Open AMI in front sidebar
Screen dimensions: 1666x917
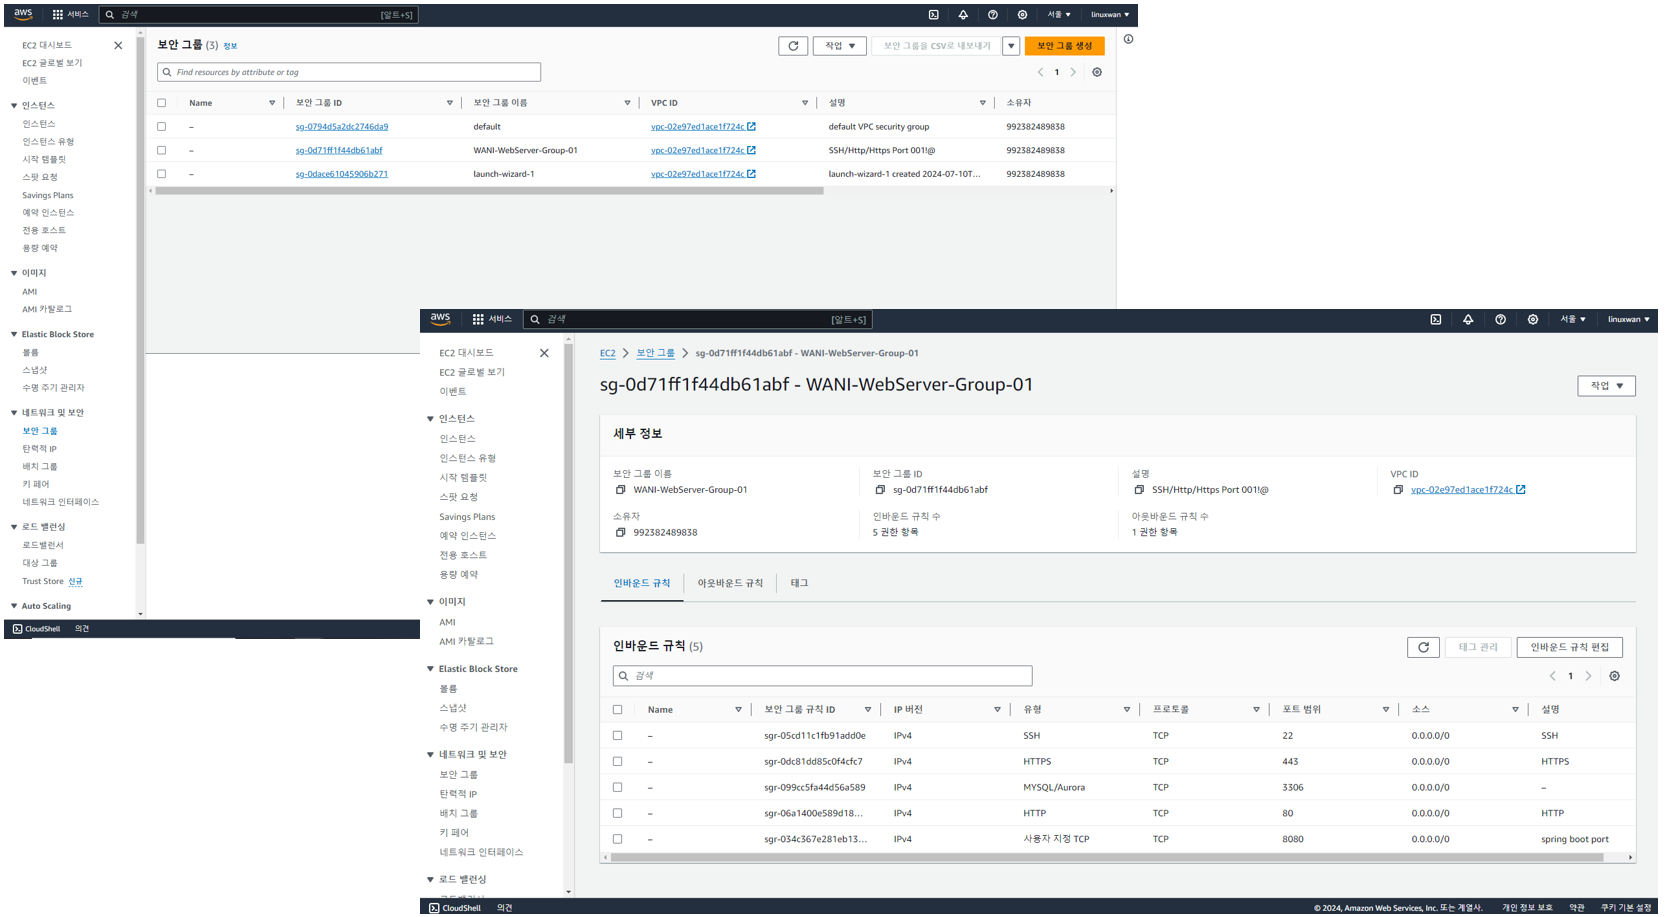pos(447,622)
